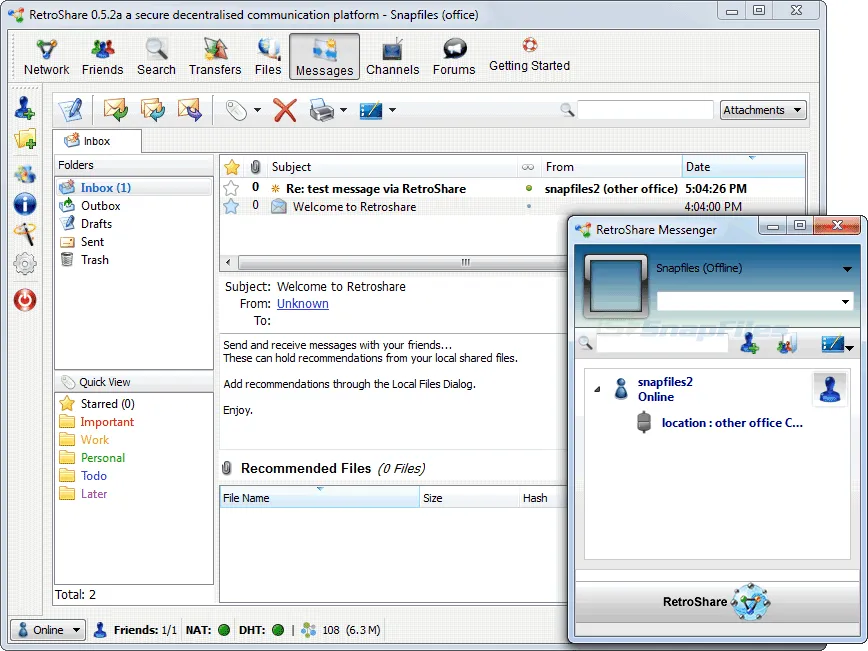
Task: Delete message with red X
Action: (285, 110)
